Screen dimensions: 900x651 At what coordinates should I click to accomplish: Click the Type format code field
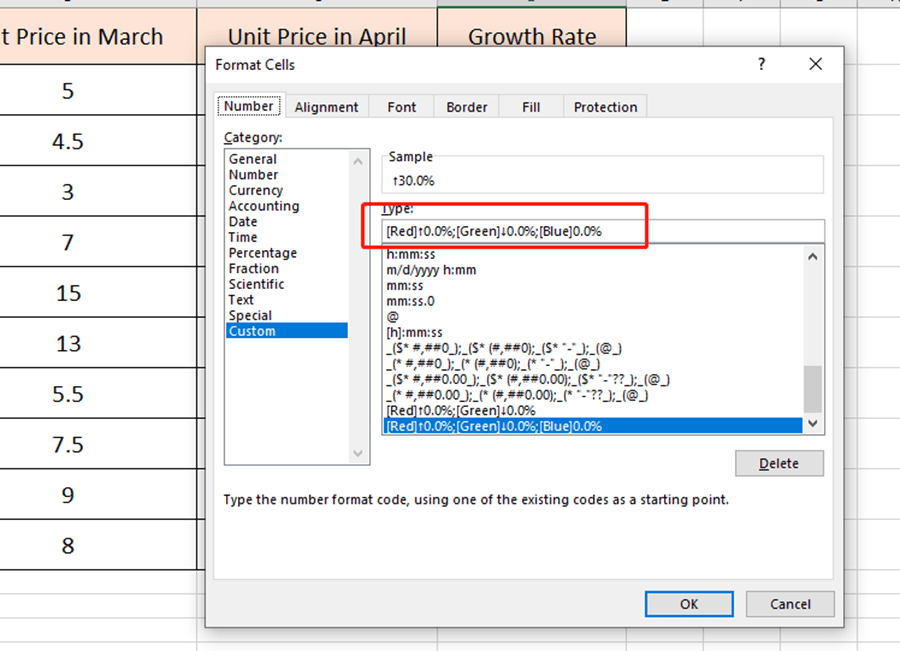click(603, 231)
